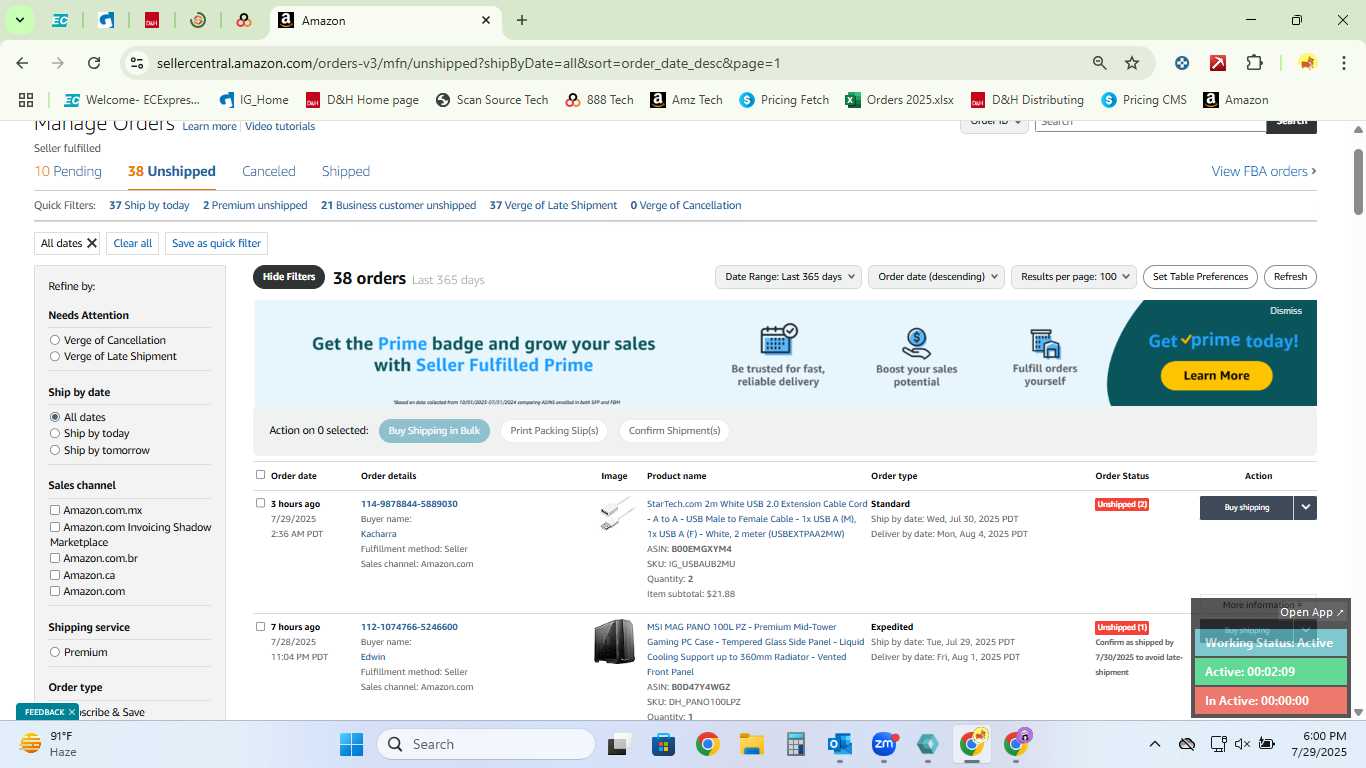This screenshot has height=768, width=1366.
Task: Dismiss the Prime banner
Action: 1285,311
